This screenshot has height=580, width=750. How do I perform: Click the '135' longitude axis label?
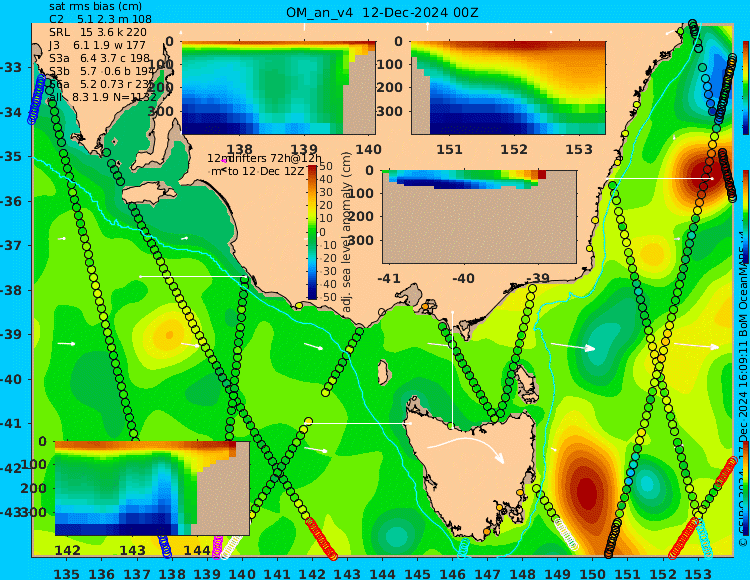pyautogui.click(x=66, y=574)
